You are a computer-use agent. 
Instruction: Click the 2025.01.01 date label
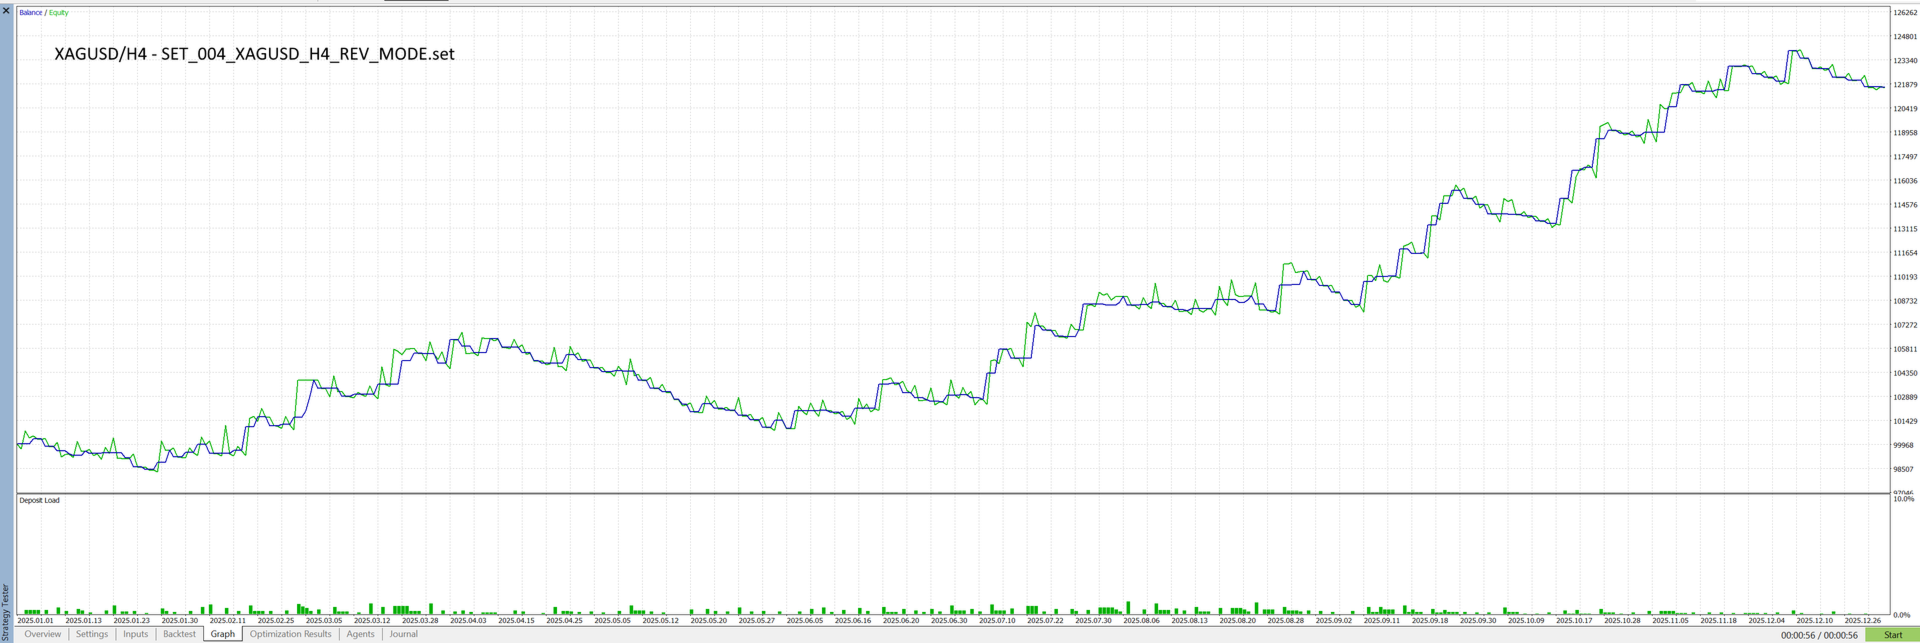pyautogui.click(x=36, y=621)
